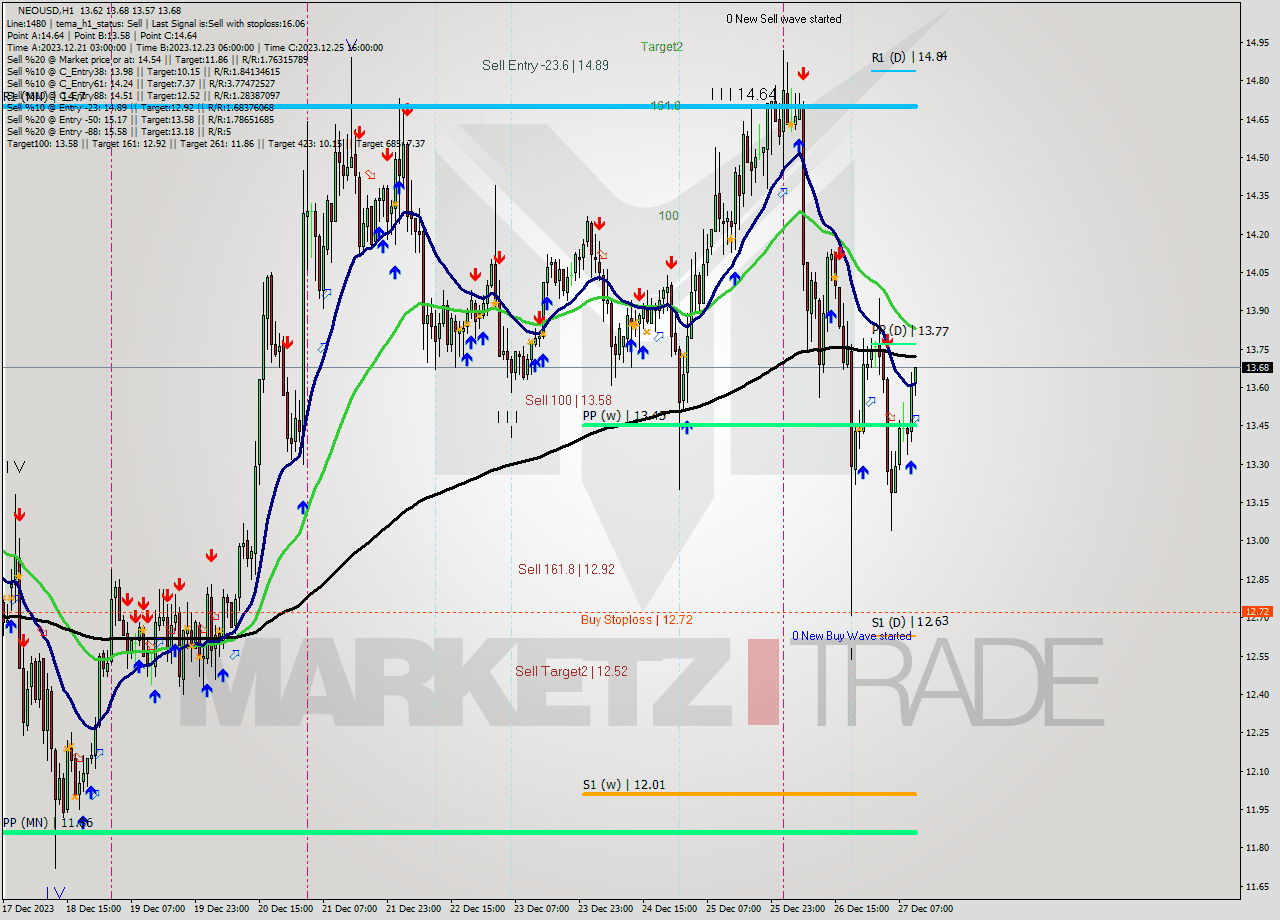Select the 'Point A:14.64' info line
Viewport: 1280px width, 920px height.
102,35
